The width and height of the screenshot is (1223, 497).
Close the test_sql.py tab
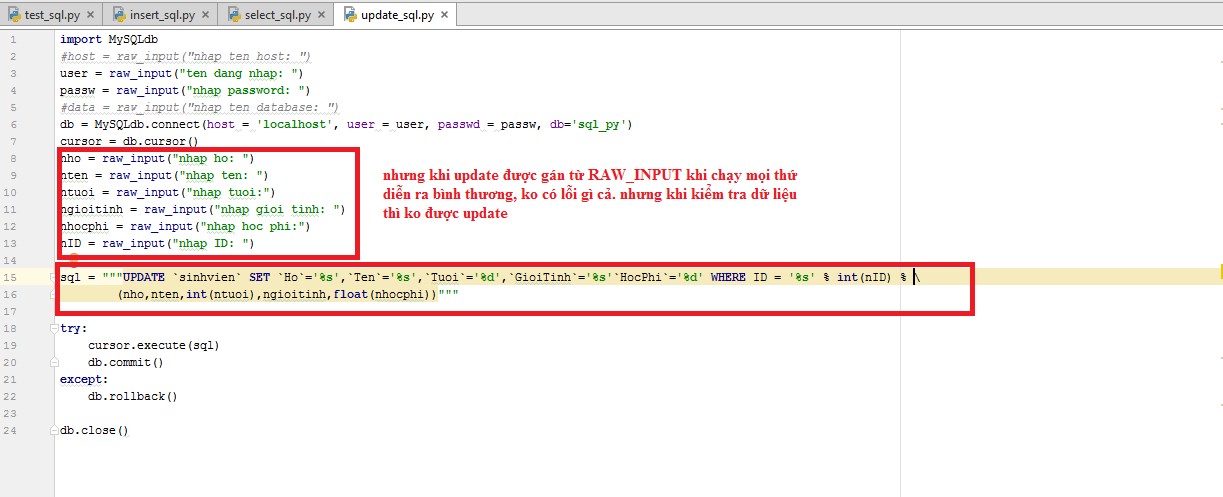(90, 16)
